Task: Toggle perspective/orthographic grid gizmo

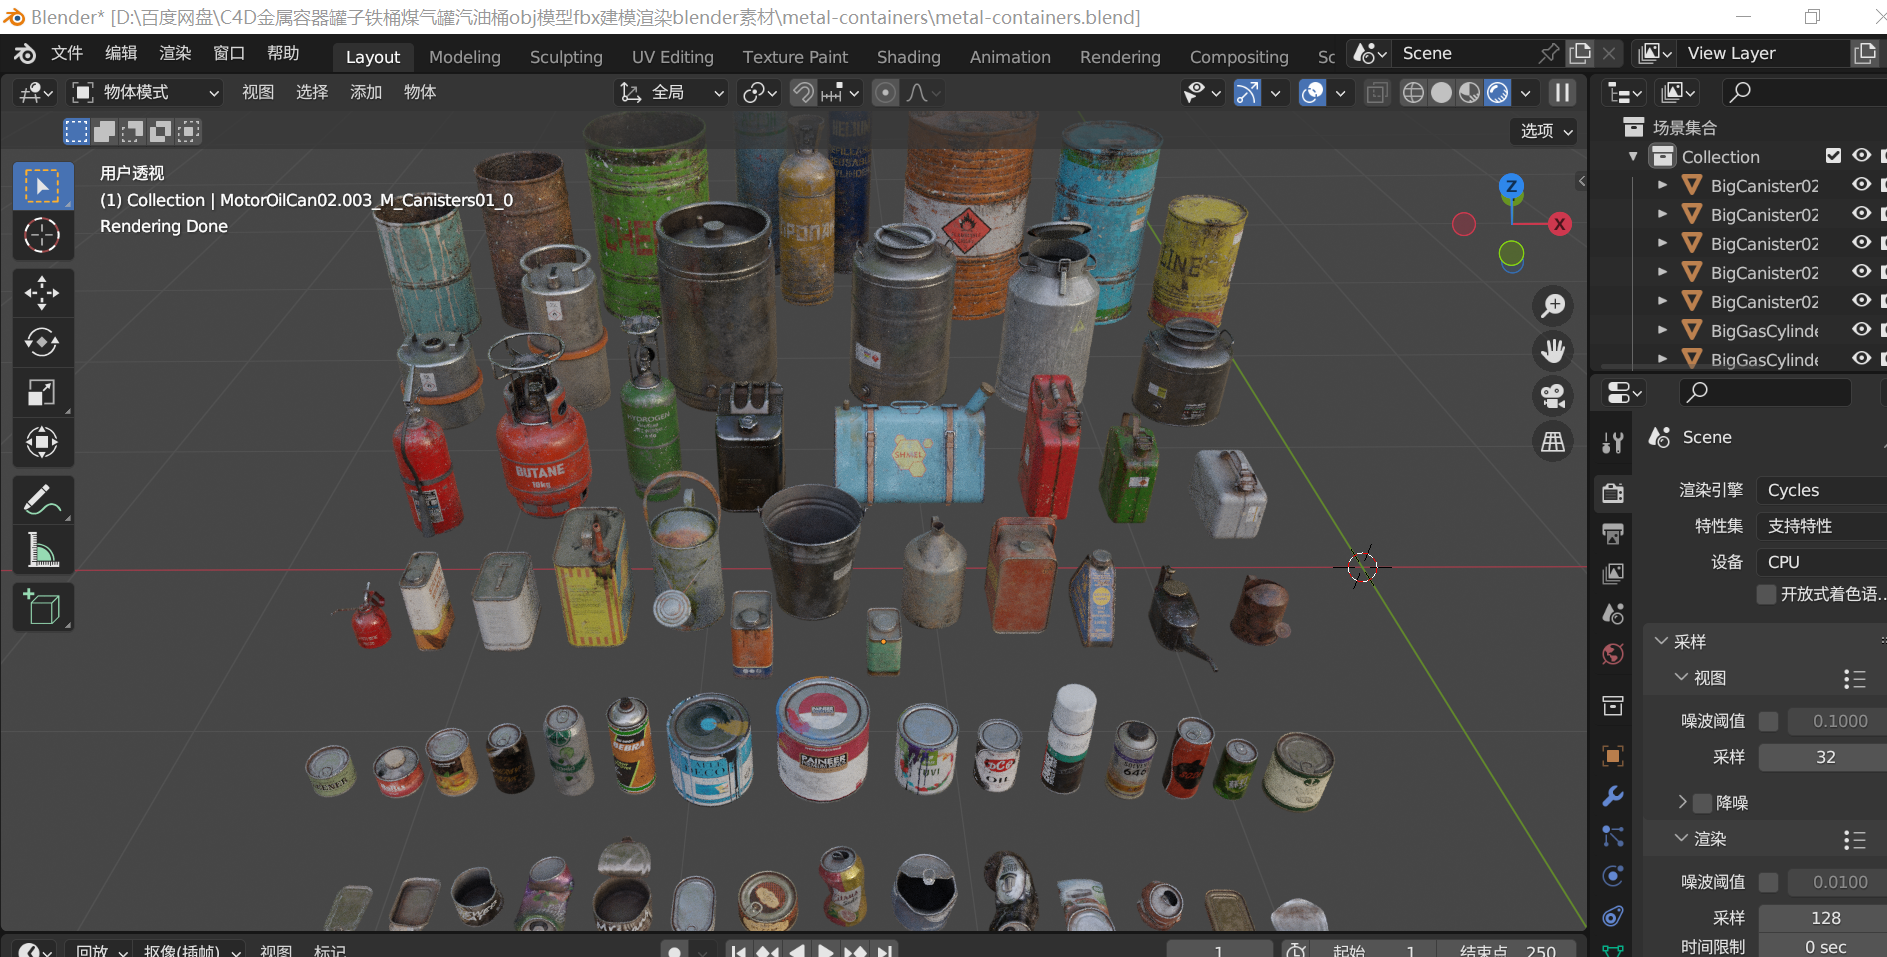Action: 1553,441
